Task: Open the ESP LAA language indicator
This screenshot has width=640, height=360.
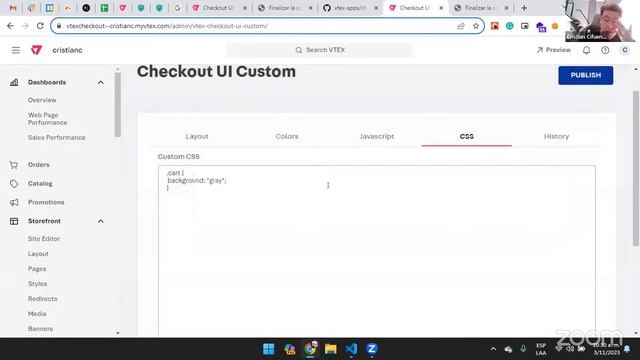Action: click(541, 349)
